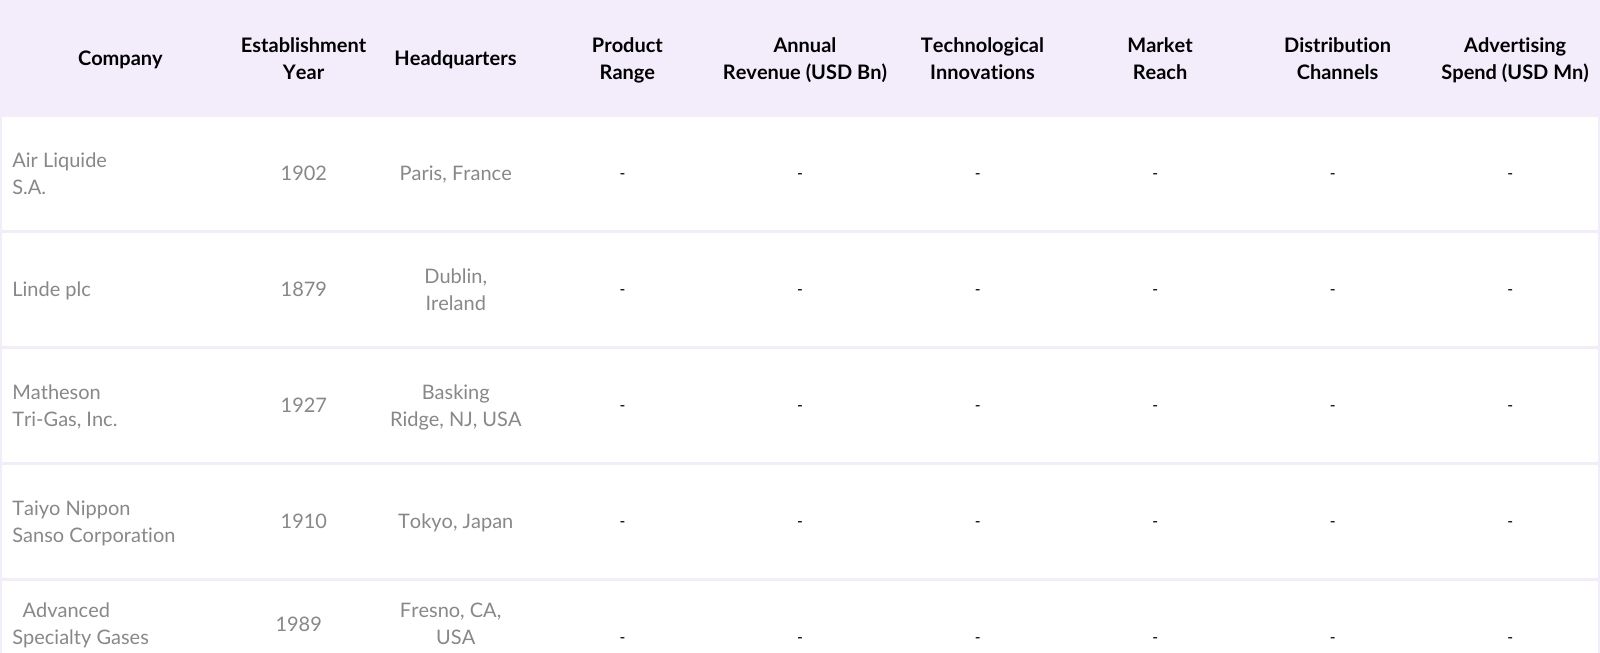Image resolution: width=1600 pixels, height=653 pixels.
Task: Click the Product Range column header
Action: (x=627, y=58)
